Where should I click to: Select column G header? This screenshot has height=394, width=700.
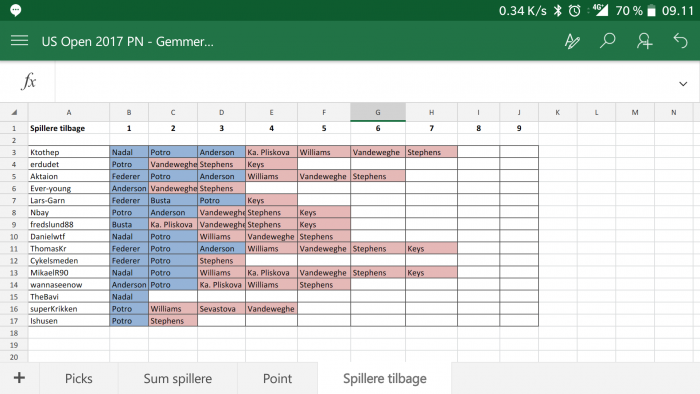[378, 112]
